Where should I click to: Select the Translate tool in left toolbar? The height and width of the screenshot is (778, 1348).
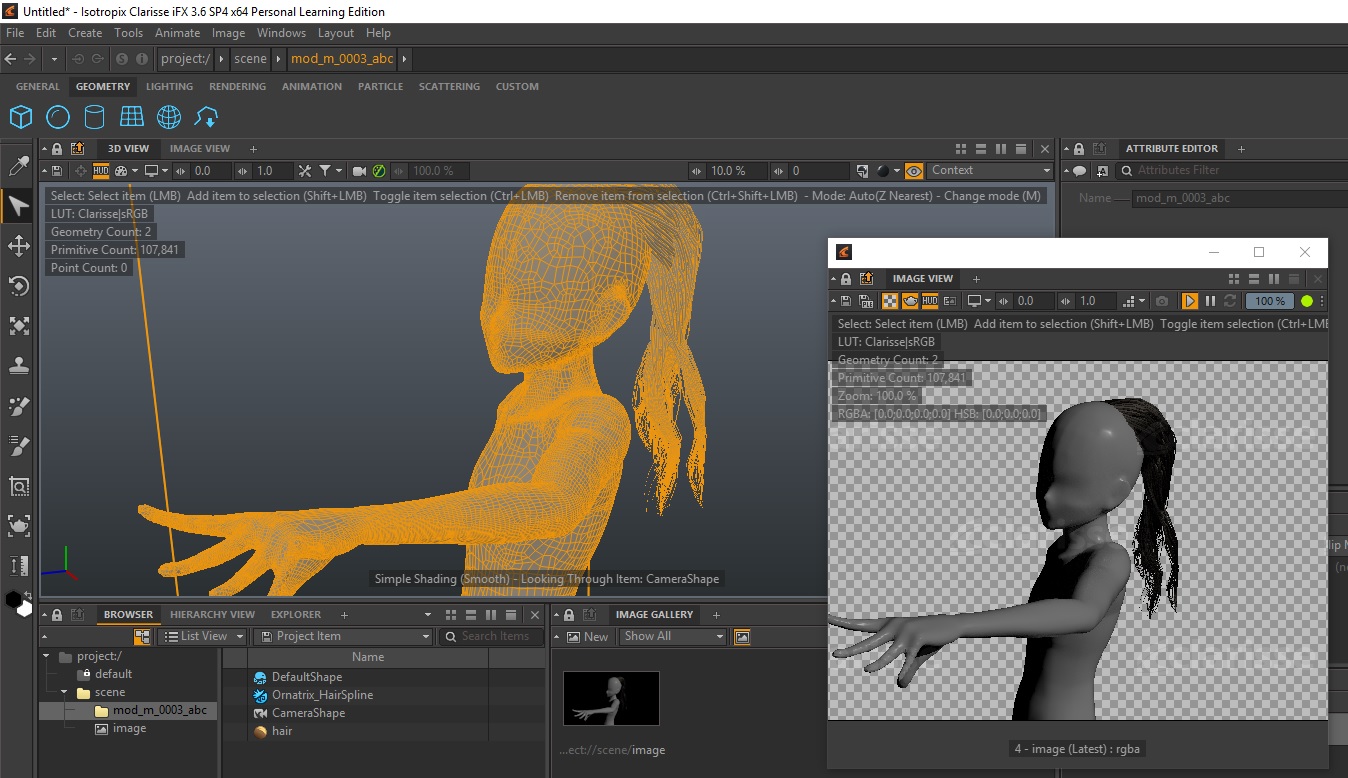[18, 246]
